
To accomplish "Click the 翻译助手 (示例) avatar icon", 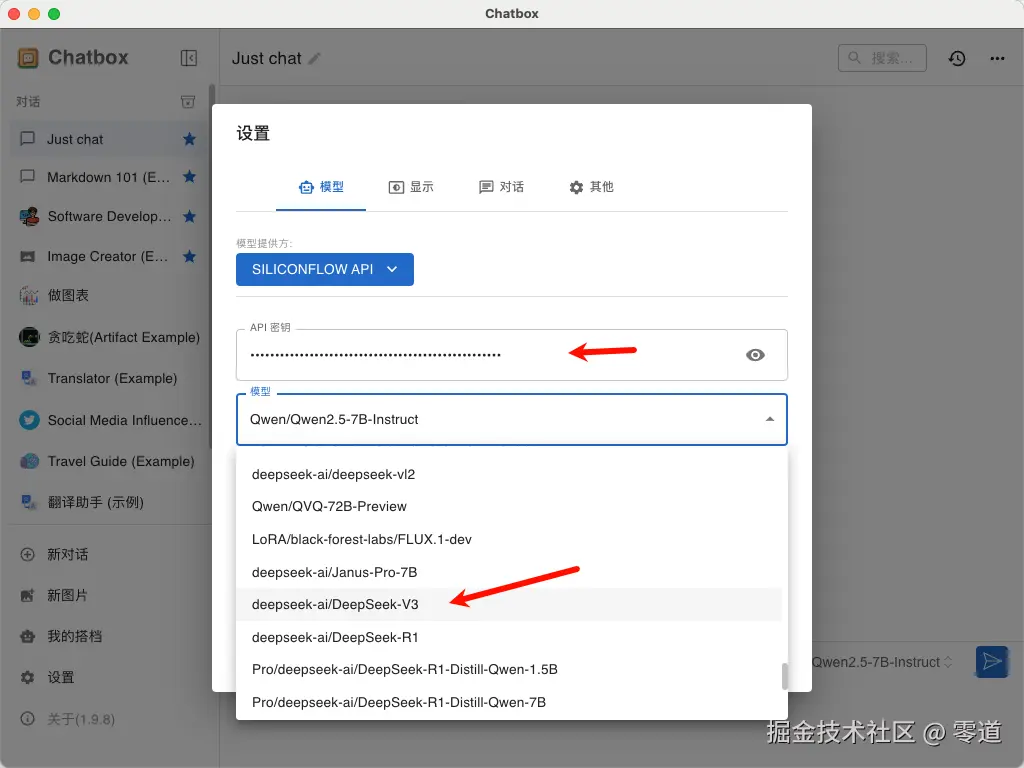I will (29, 502).
